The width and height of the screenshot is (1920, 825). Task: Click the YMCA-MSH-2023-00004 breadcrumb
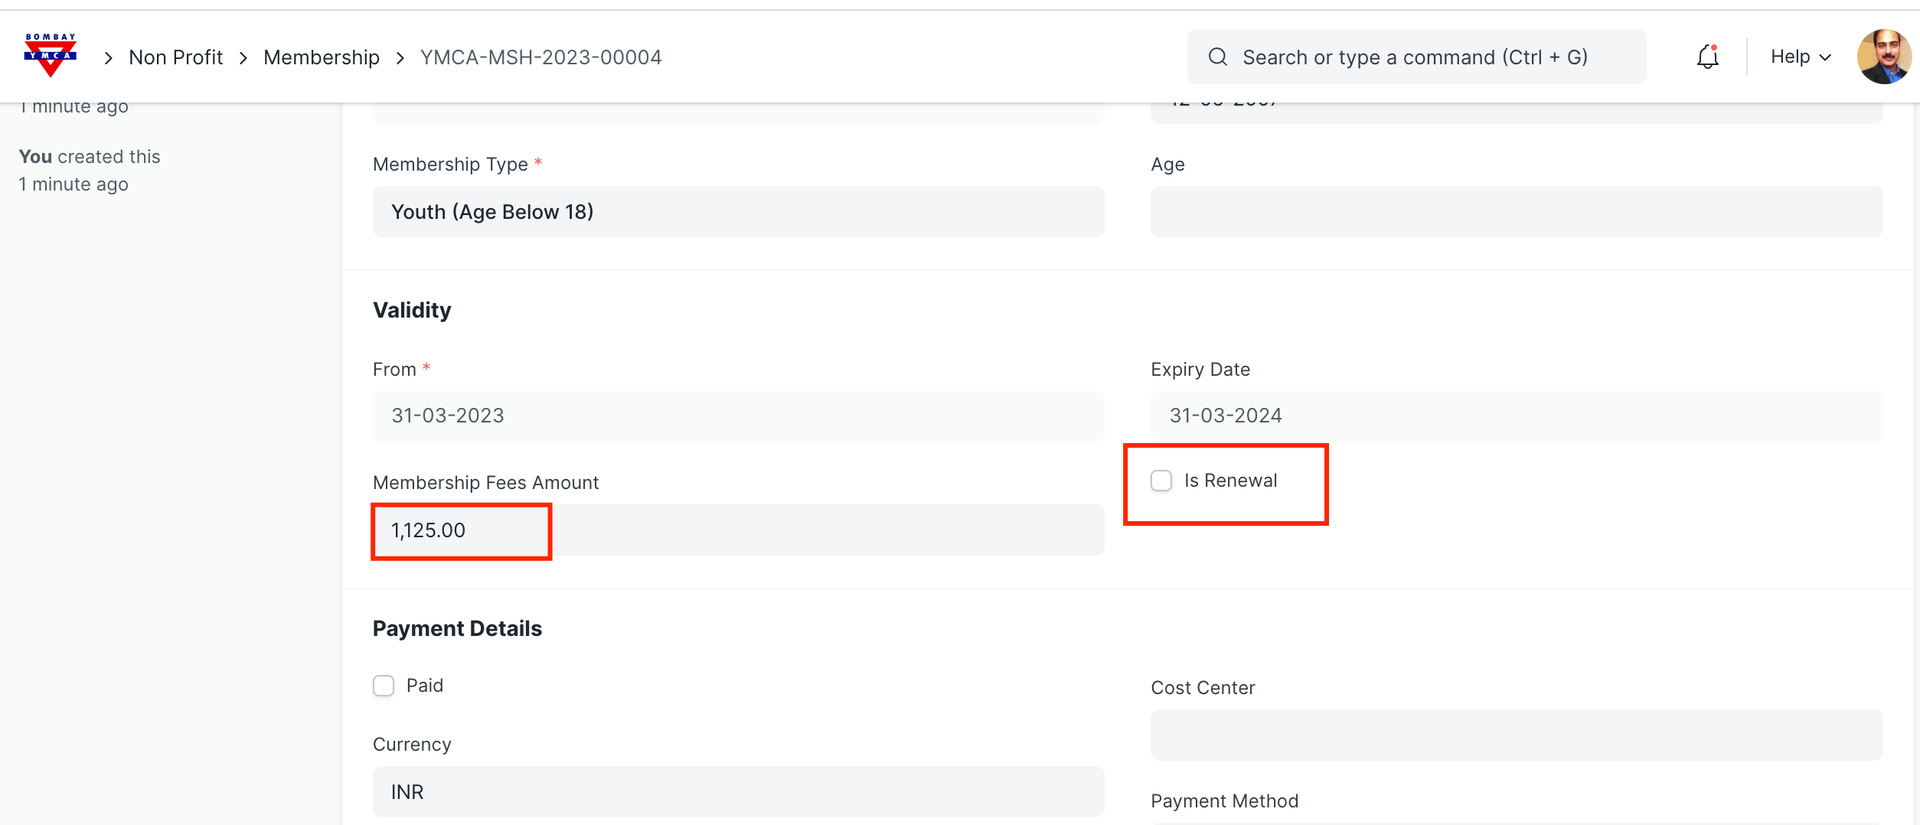coord(541,58)
